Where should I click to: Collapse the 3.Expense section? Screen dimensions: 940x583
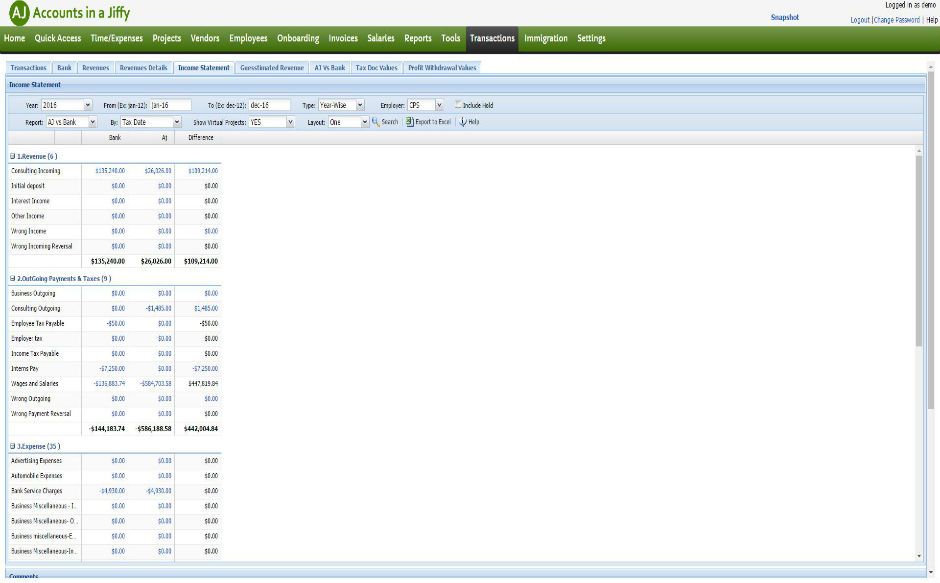(x=13, y=446)
